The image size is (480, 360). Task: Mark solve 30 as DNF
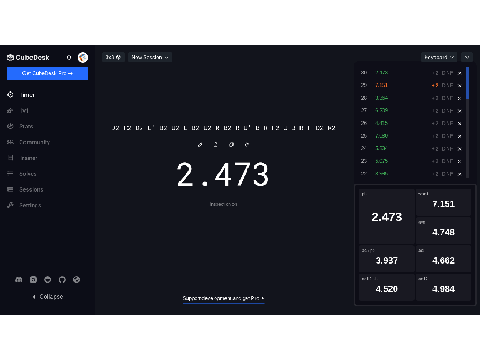click(x=447, y=73)
